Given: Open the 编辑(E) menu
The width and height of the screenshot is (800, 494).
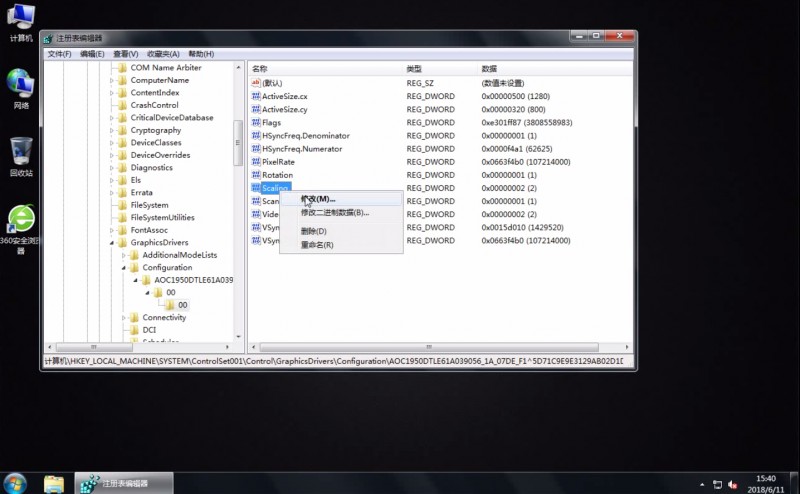Looking at the screenshot, I should point(92,54).
